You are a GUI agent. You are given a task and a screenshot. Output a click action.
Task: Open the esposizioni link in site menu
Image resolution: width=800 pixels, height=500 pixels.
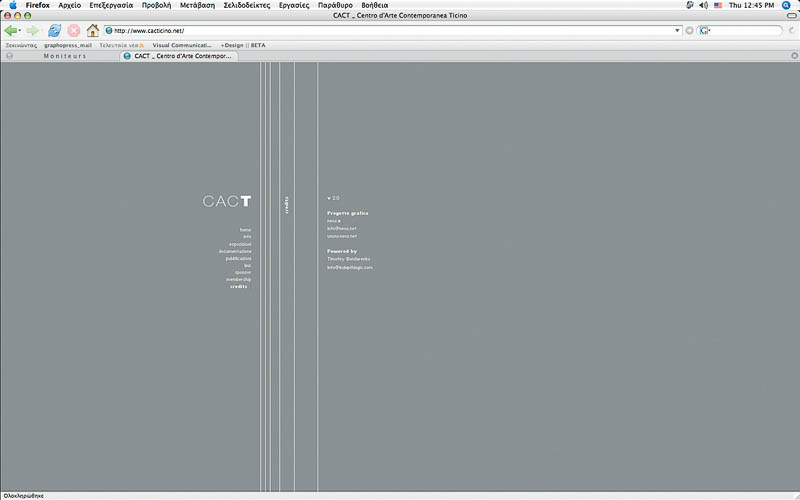240,244
